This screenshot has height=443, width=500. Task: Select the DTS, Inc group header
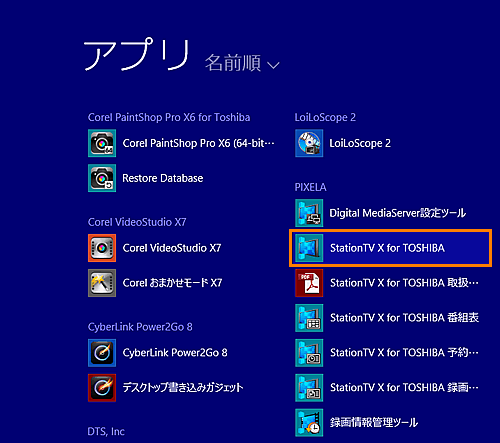[x=106, y=432]
